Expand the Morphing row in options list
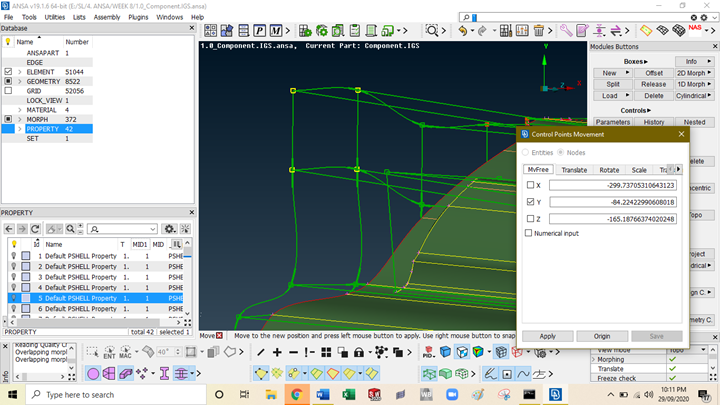 coord(593,360)
